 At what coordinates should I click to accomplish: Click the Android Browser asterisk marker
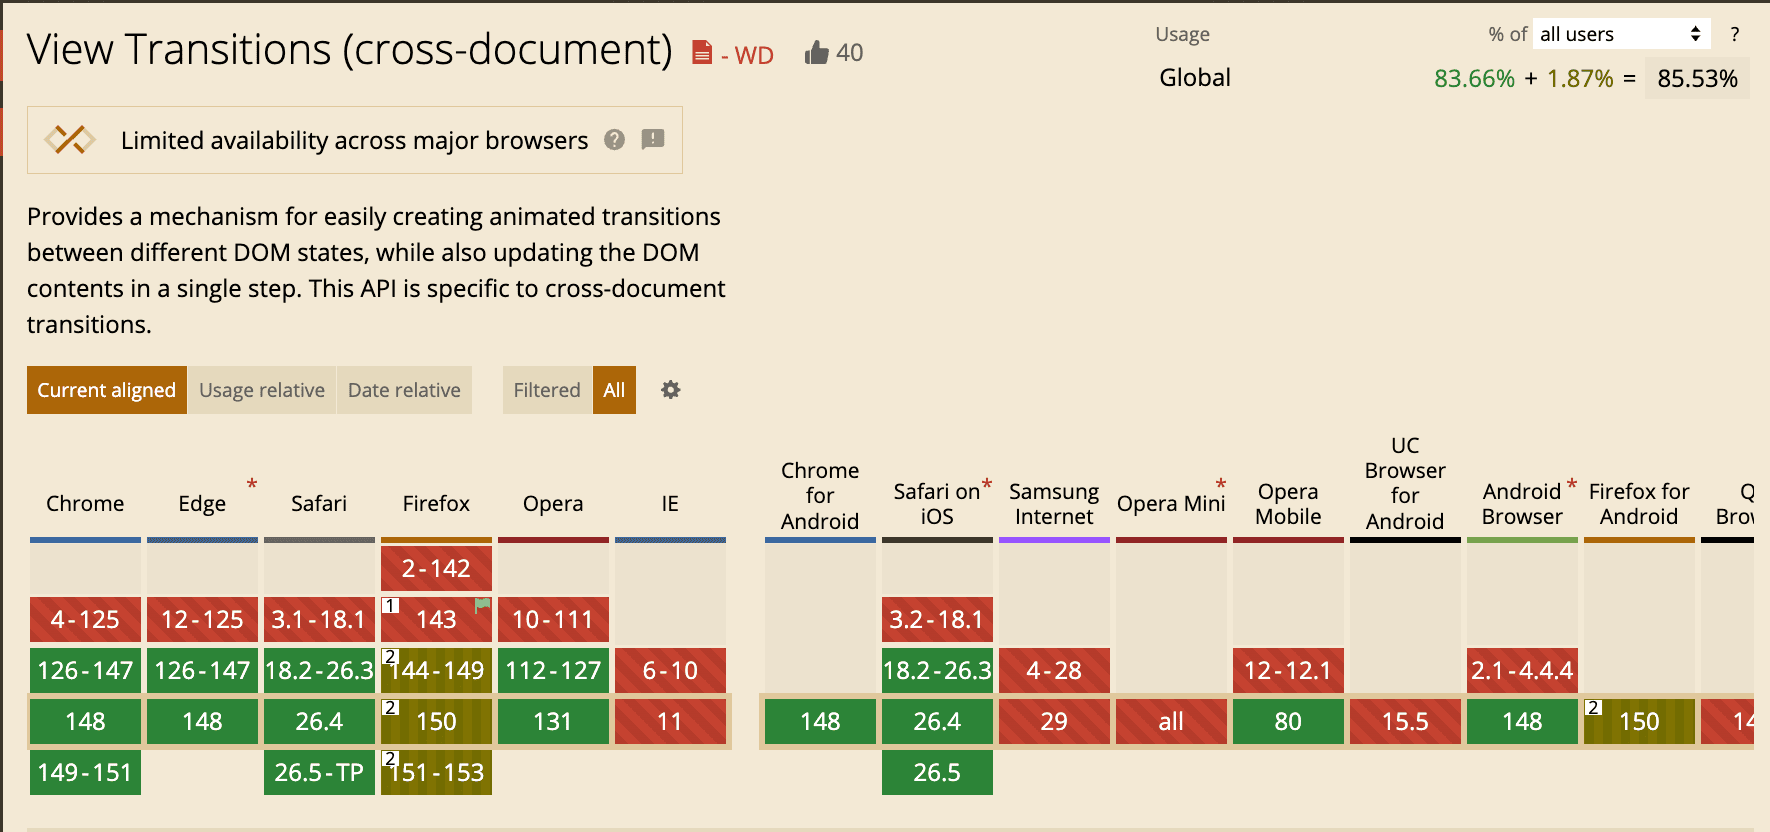[x=1572, y=485]
